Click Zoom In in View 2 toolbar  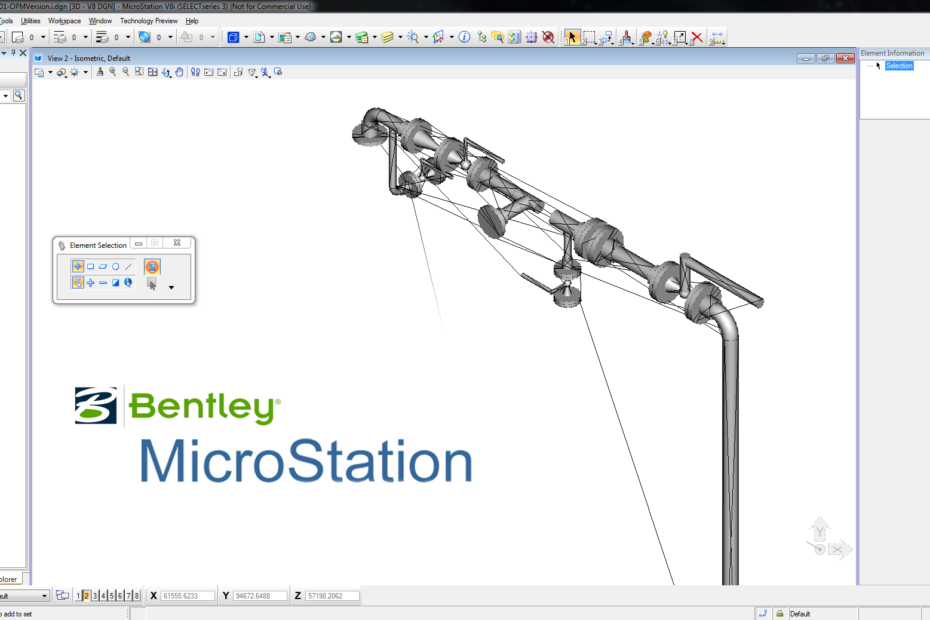pyautogui.click(x=113, y=72)
